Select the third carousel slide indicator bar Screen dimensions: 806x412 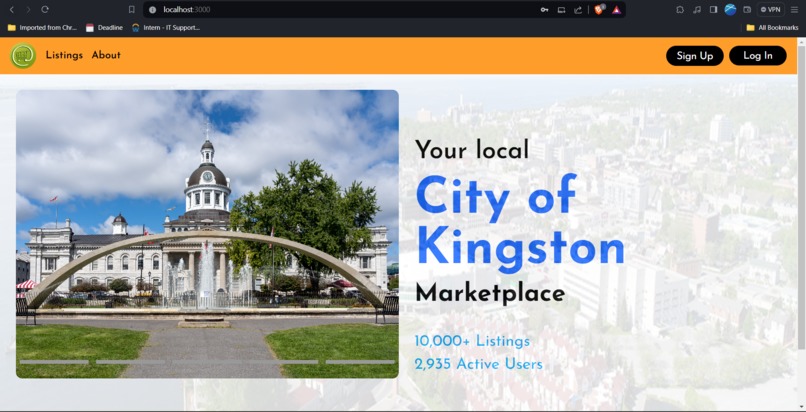[207, 362]
